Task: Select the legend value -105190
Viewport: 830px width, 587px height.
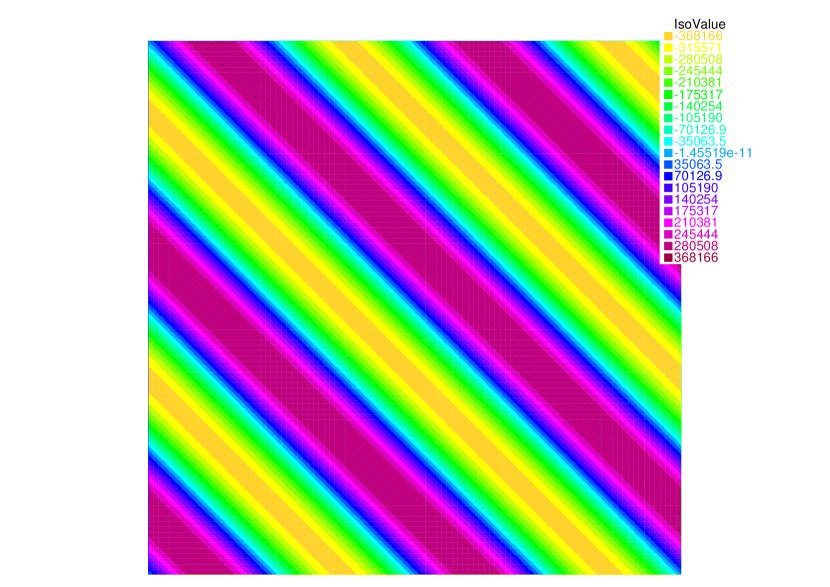Action: pyautogui.click(x=698, y=118)
